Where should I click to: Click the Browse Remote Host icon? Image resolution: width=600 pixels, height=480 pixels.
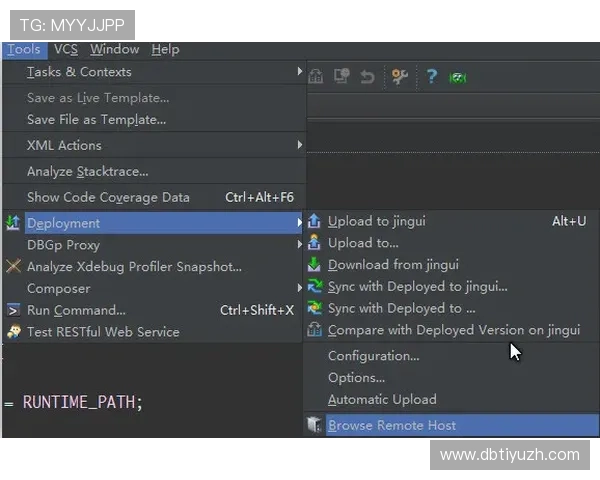point(314,425)
